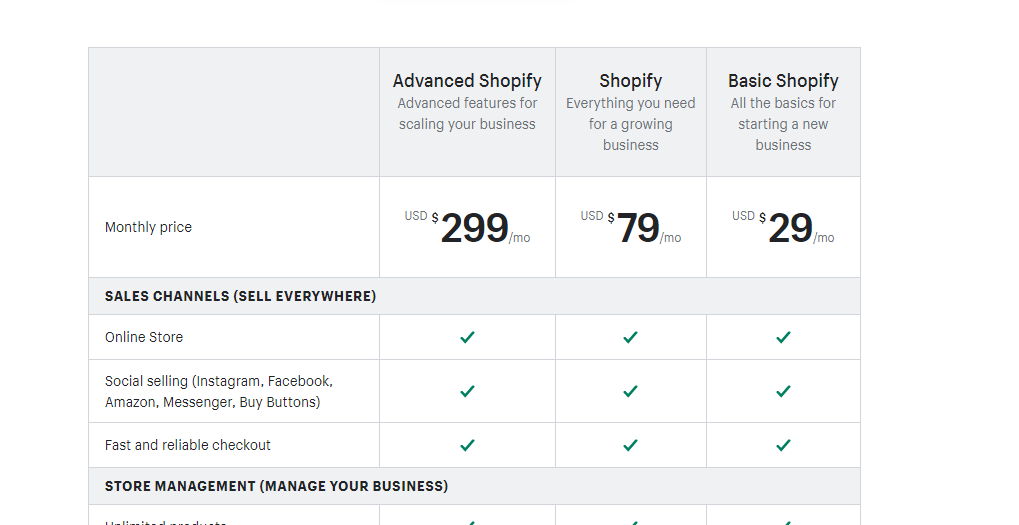The height and width of the screenshot is (525, 1019).
Task: Click Online Store checkmark under Shopify plan
Action: 630,337
